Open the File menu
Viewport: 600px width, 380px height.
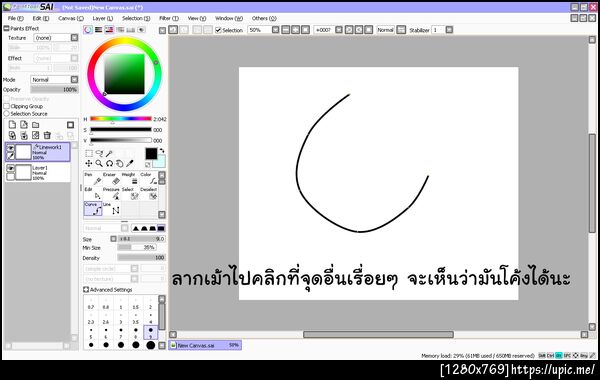[x=16, y=18]
